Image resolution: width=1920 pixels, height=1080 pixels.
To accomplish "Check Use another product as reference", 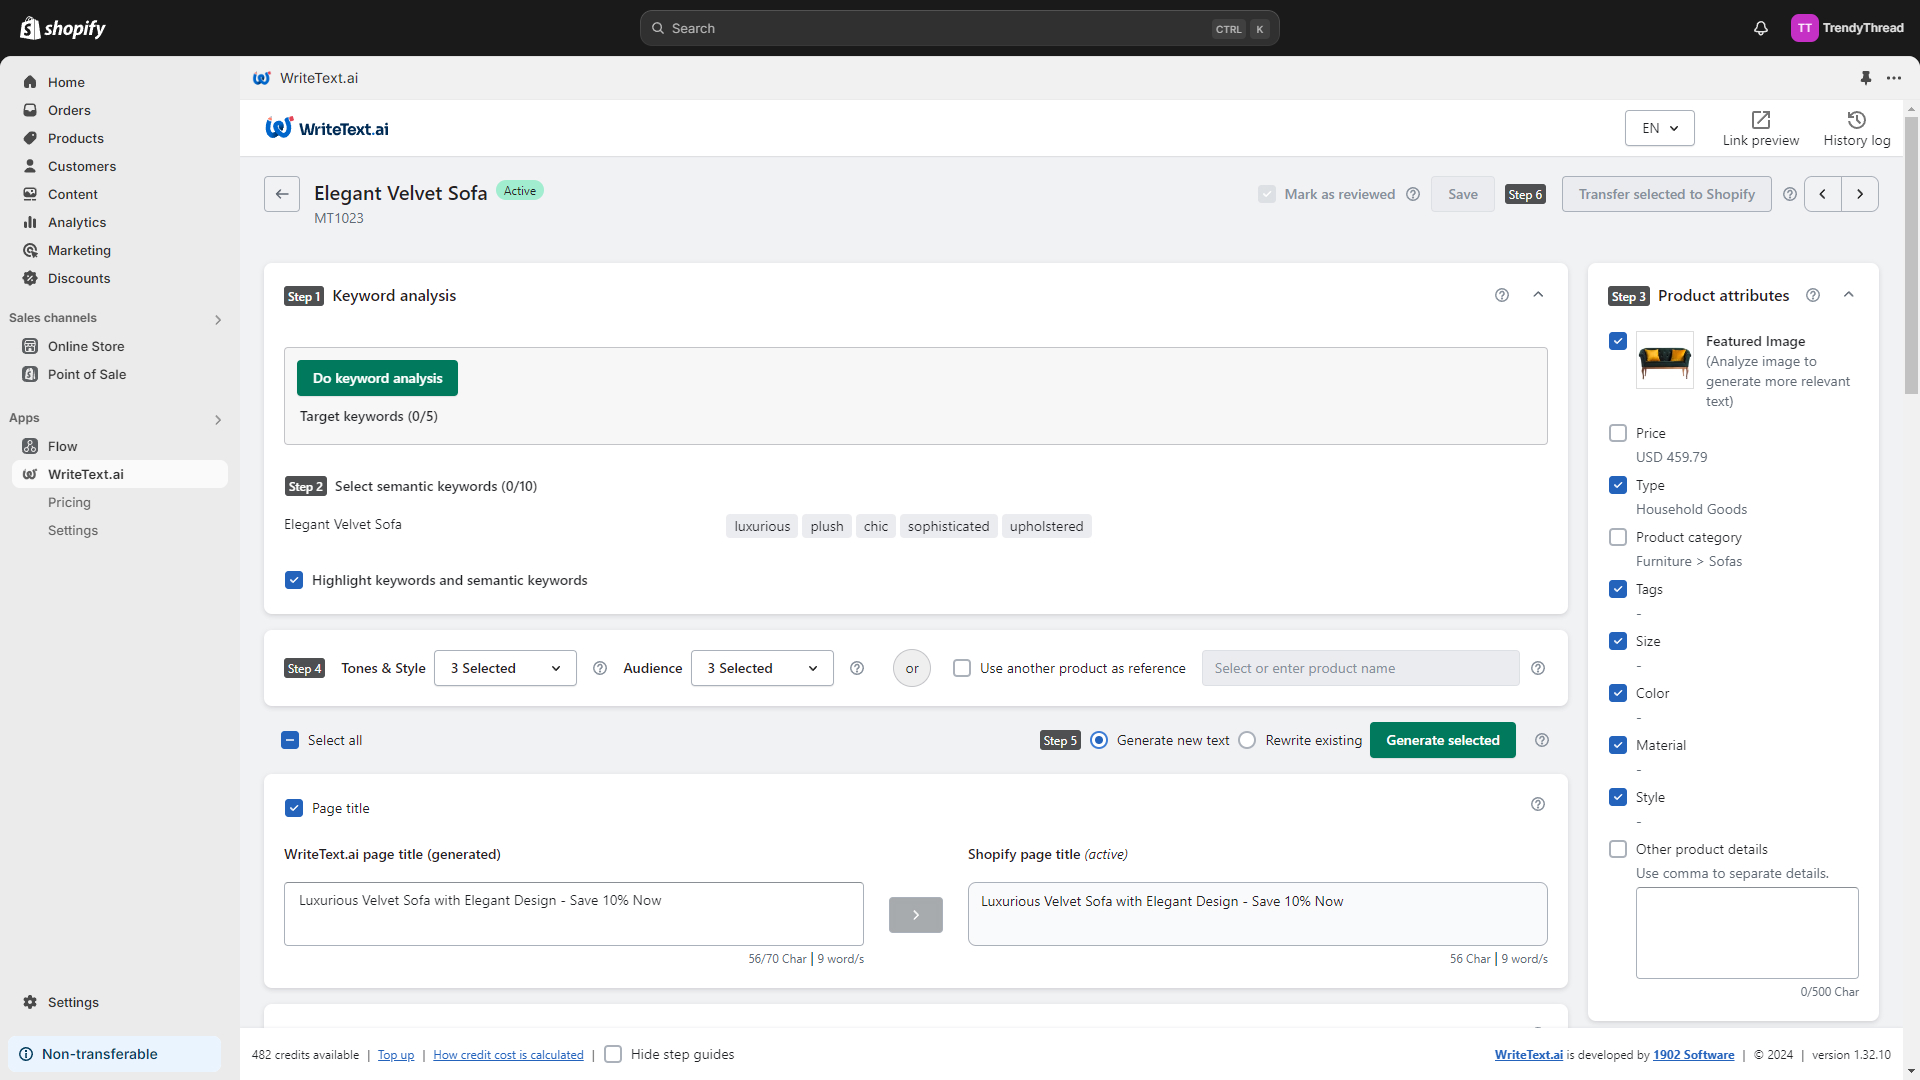I will click(x=962, y=668).
